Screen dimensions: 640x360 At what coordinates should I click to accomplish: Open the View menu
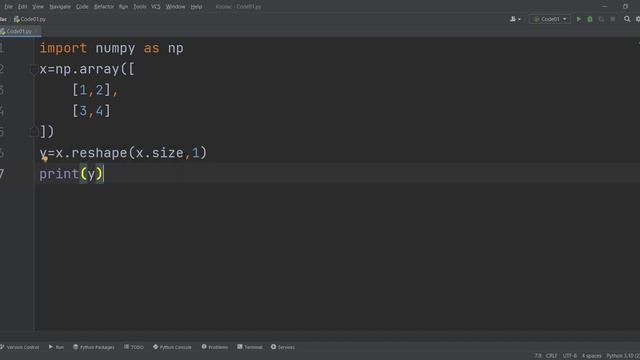point(38,7)
